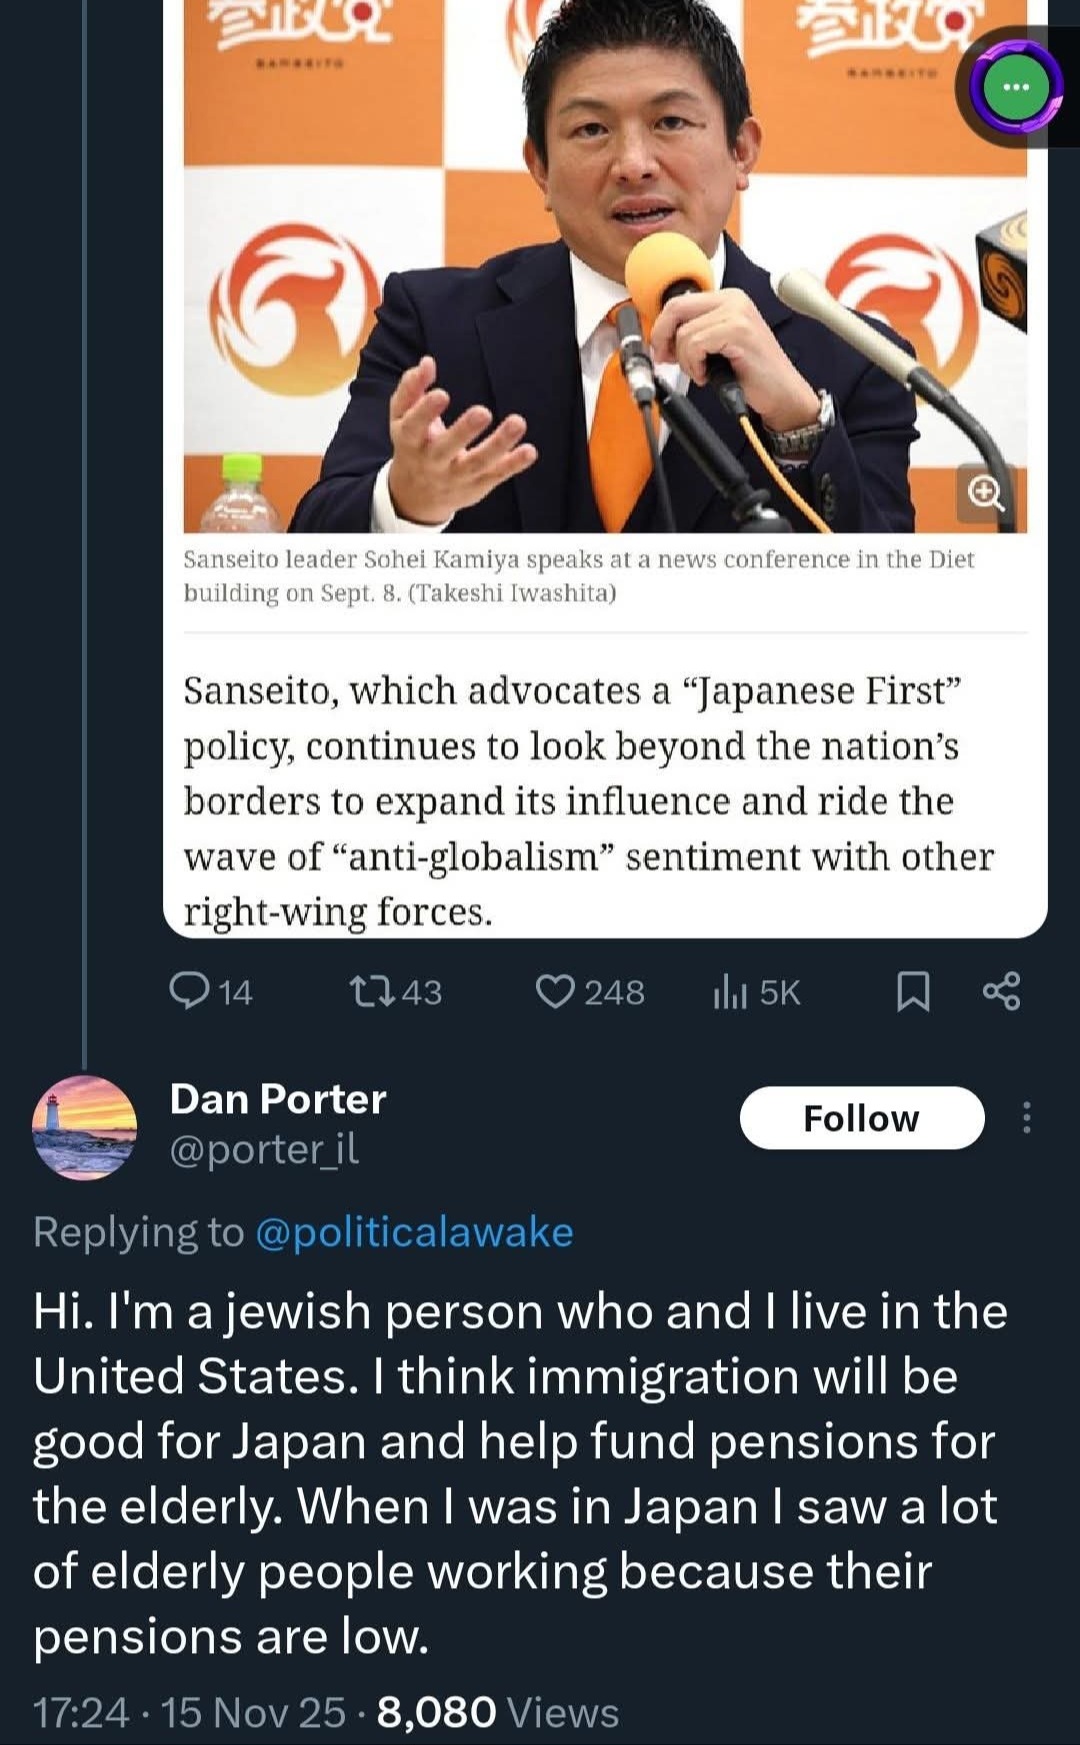
Task: Tap the 8,080 Views count
Action: coord(498,1712)
